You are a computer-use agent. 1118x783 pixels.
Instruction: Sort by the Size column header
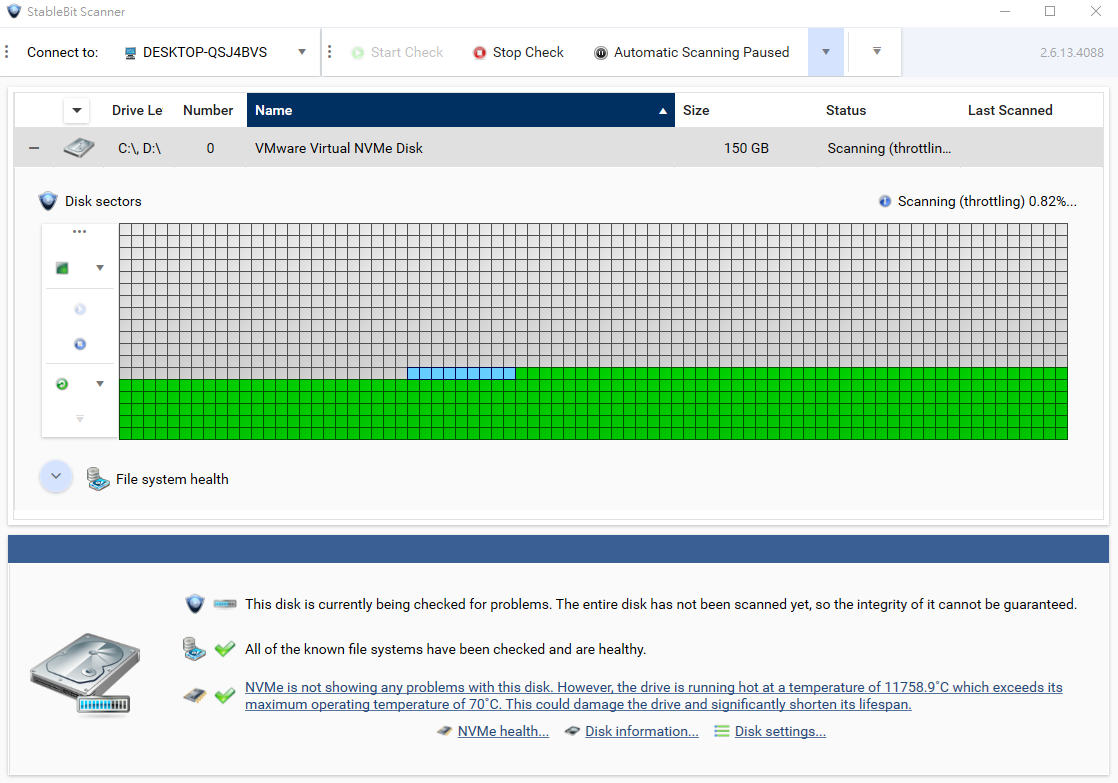click(696, 111)
